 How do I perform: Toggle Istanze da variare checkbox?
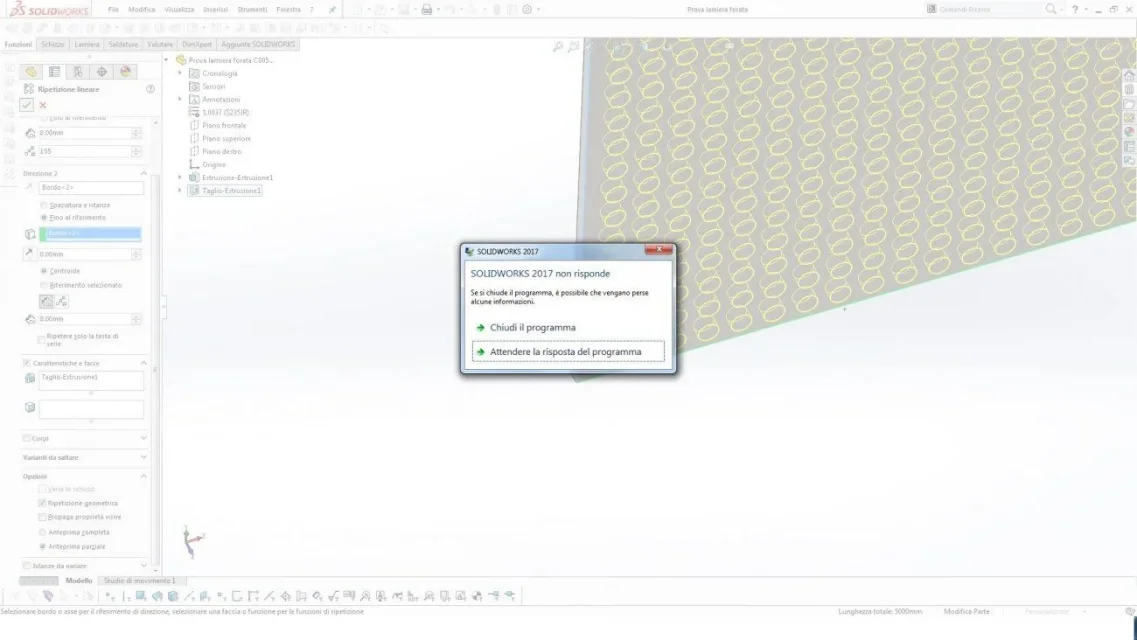(x=27, y=566)
